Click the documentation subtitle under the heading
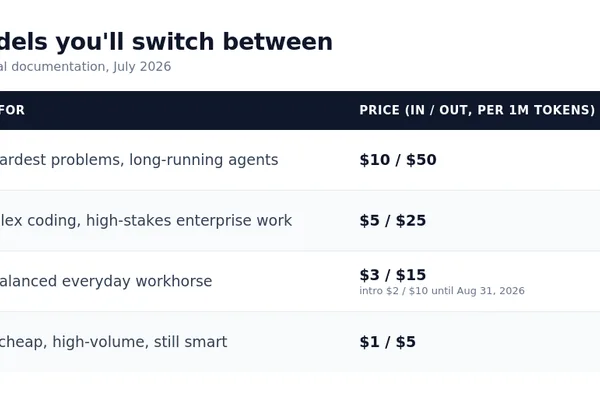The width and height of the screenshot is (600, 400). pyautogui.click(x=85, y=67)
